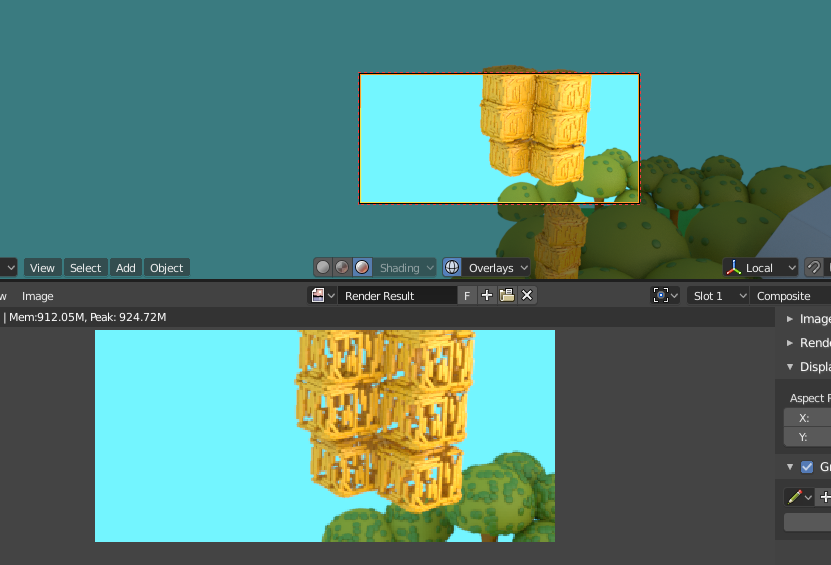Click the aspect ratio X field
The height and width of the screenshot is (565, 831).
pos(808,418)
